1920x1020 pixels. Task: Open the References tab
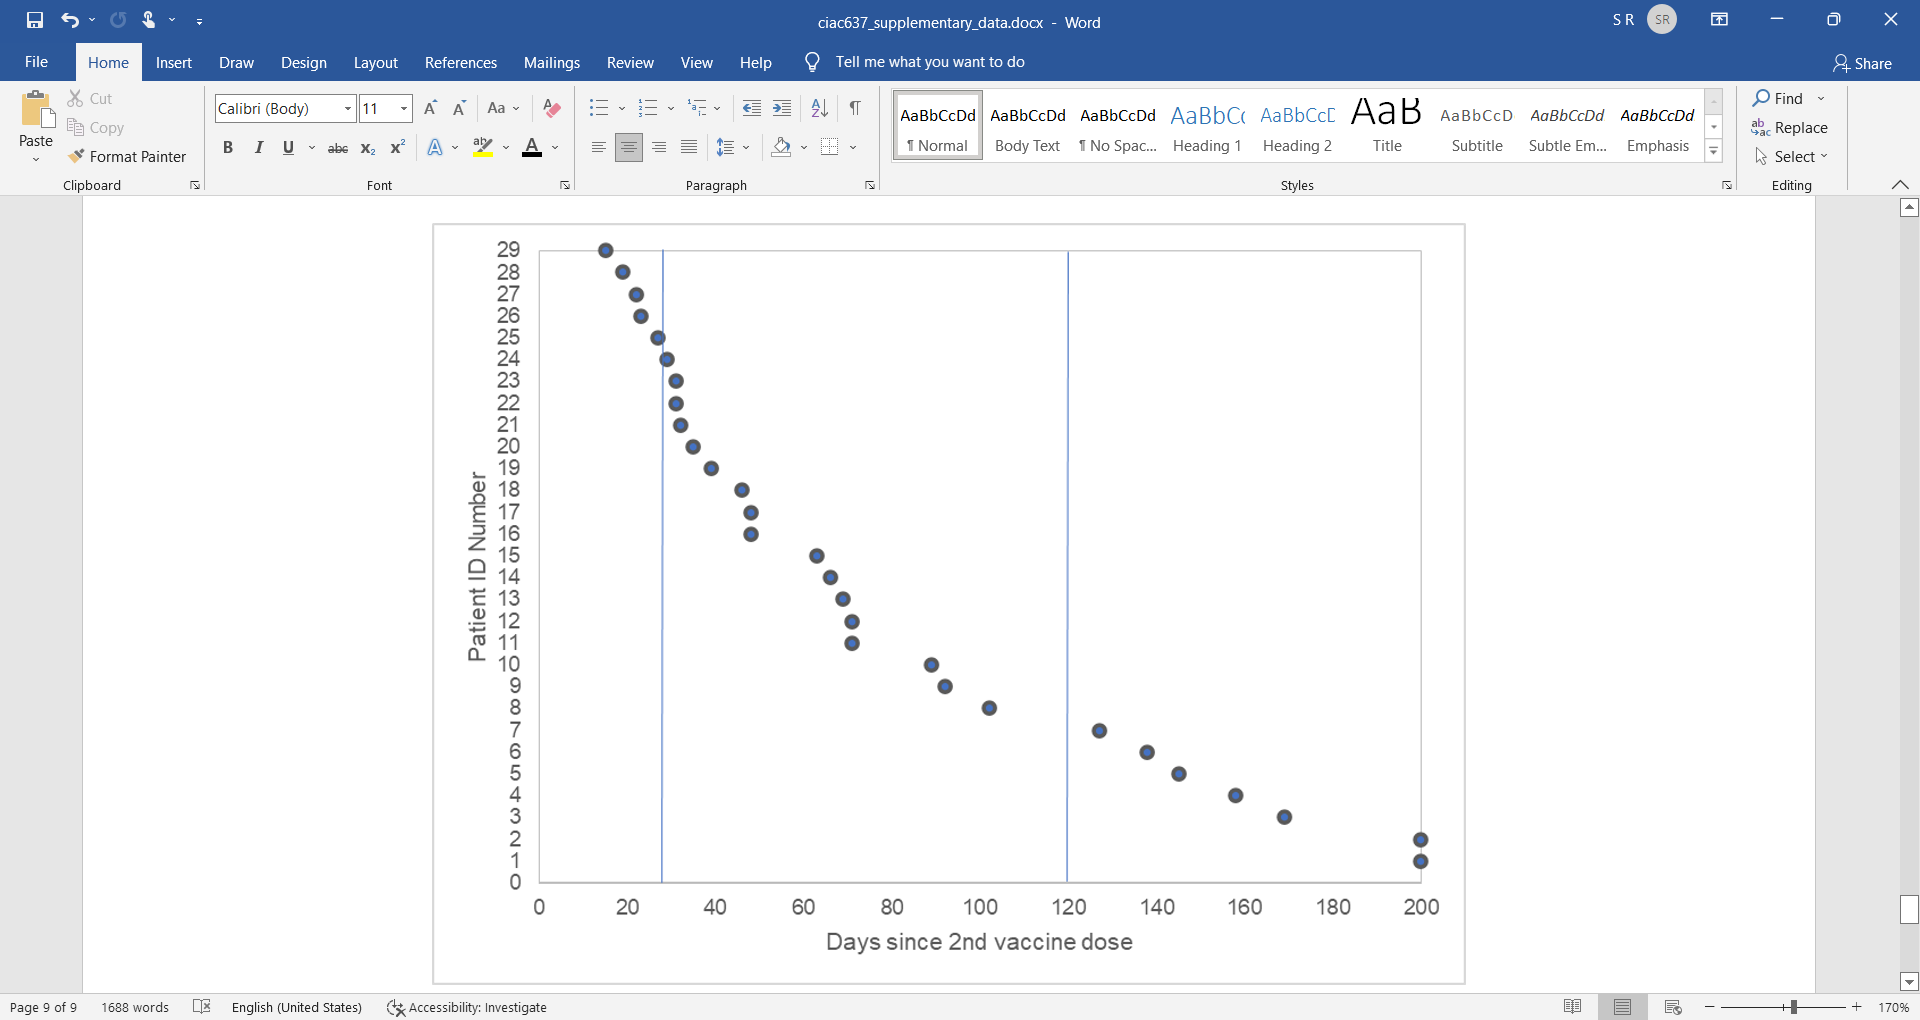pyautogui.click(x=461, y=62)
